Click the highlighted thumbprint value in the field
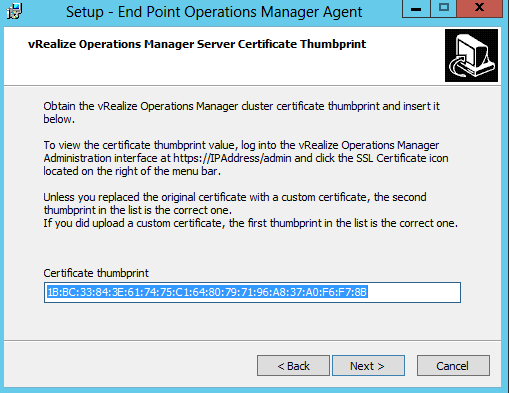The image size is (509, 393). (207, 292)
